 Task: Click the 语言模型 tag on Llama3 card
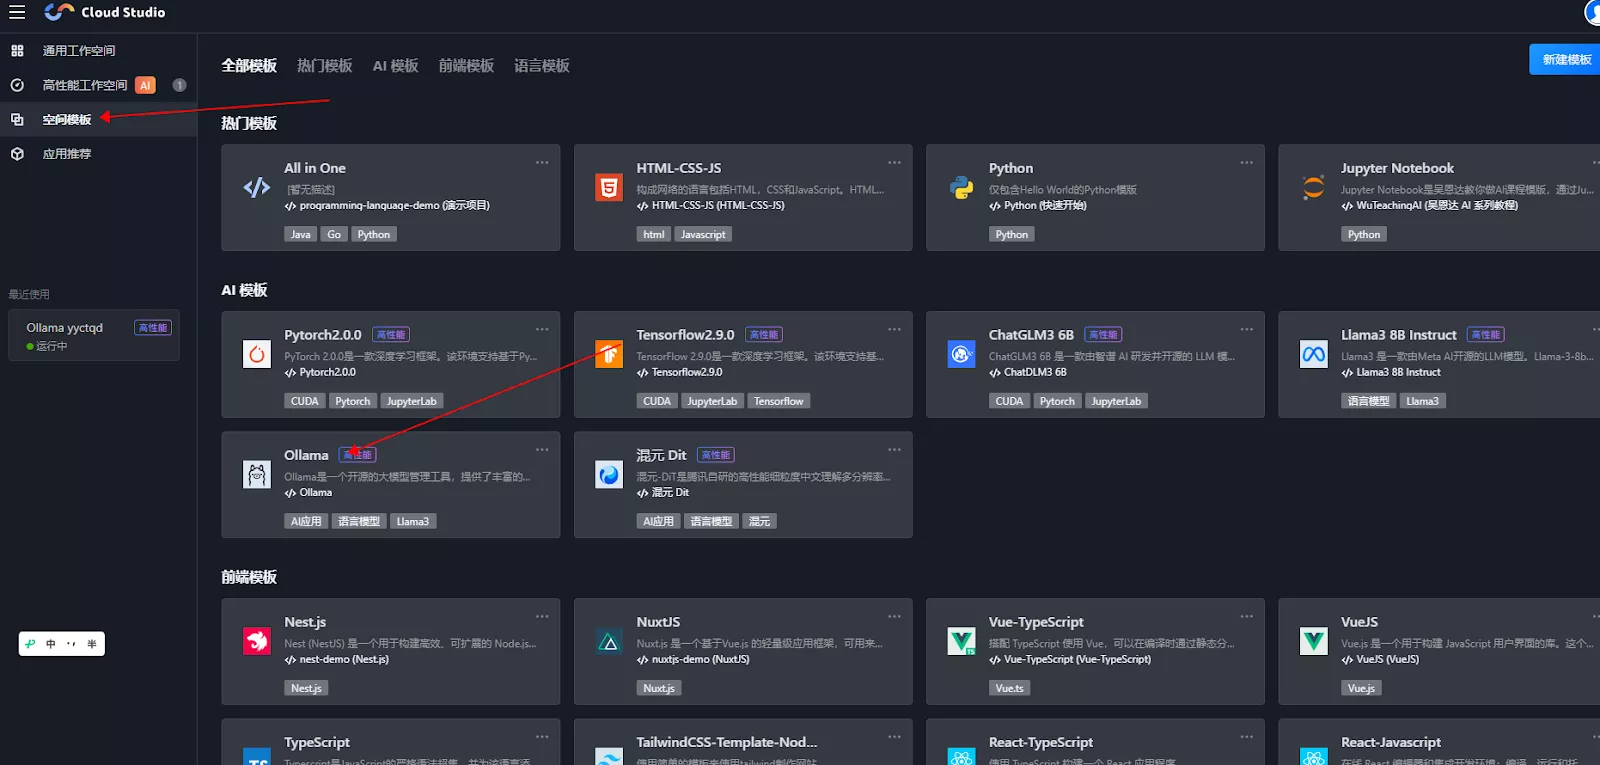tap(1368, 401)
